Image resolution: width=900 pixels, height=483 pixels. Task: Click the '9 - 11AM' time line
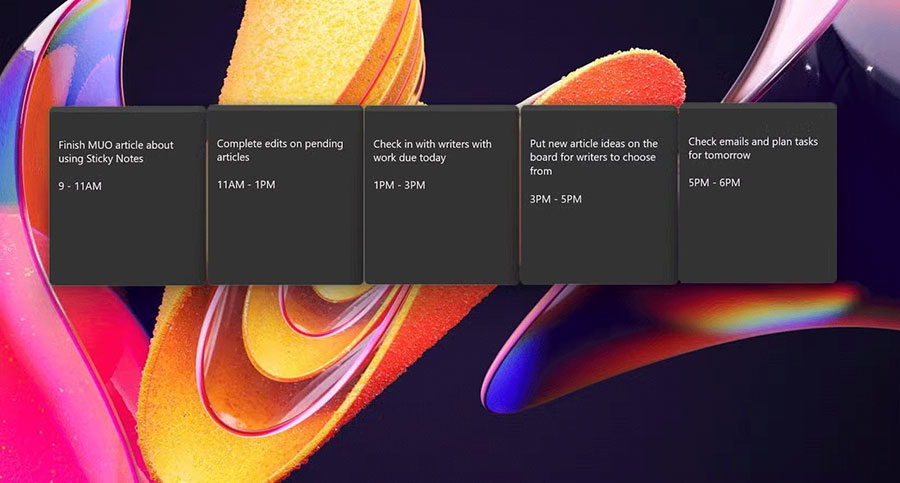click(x=82, y=186)
